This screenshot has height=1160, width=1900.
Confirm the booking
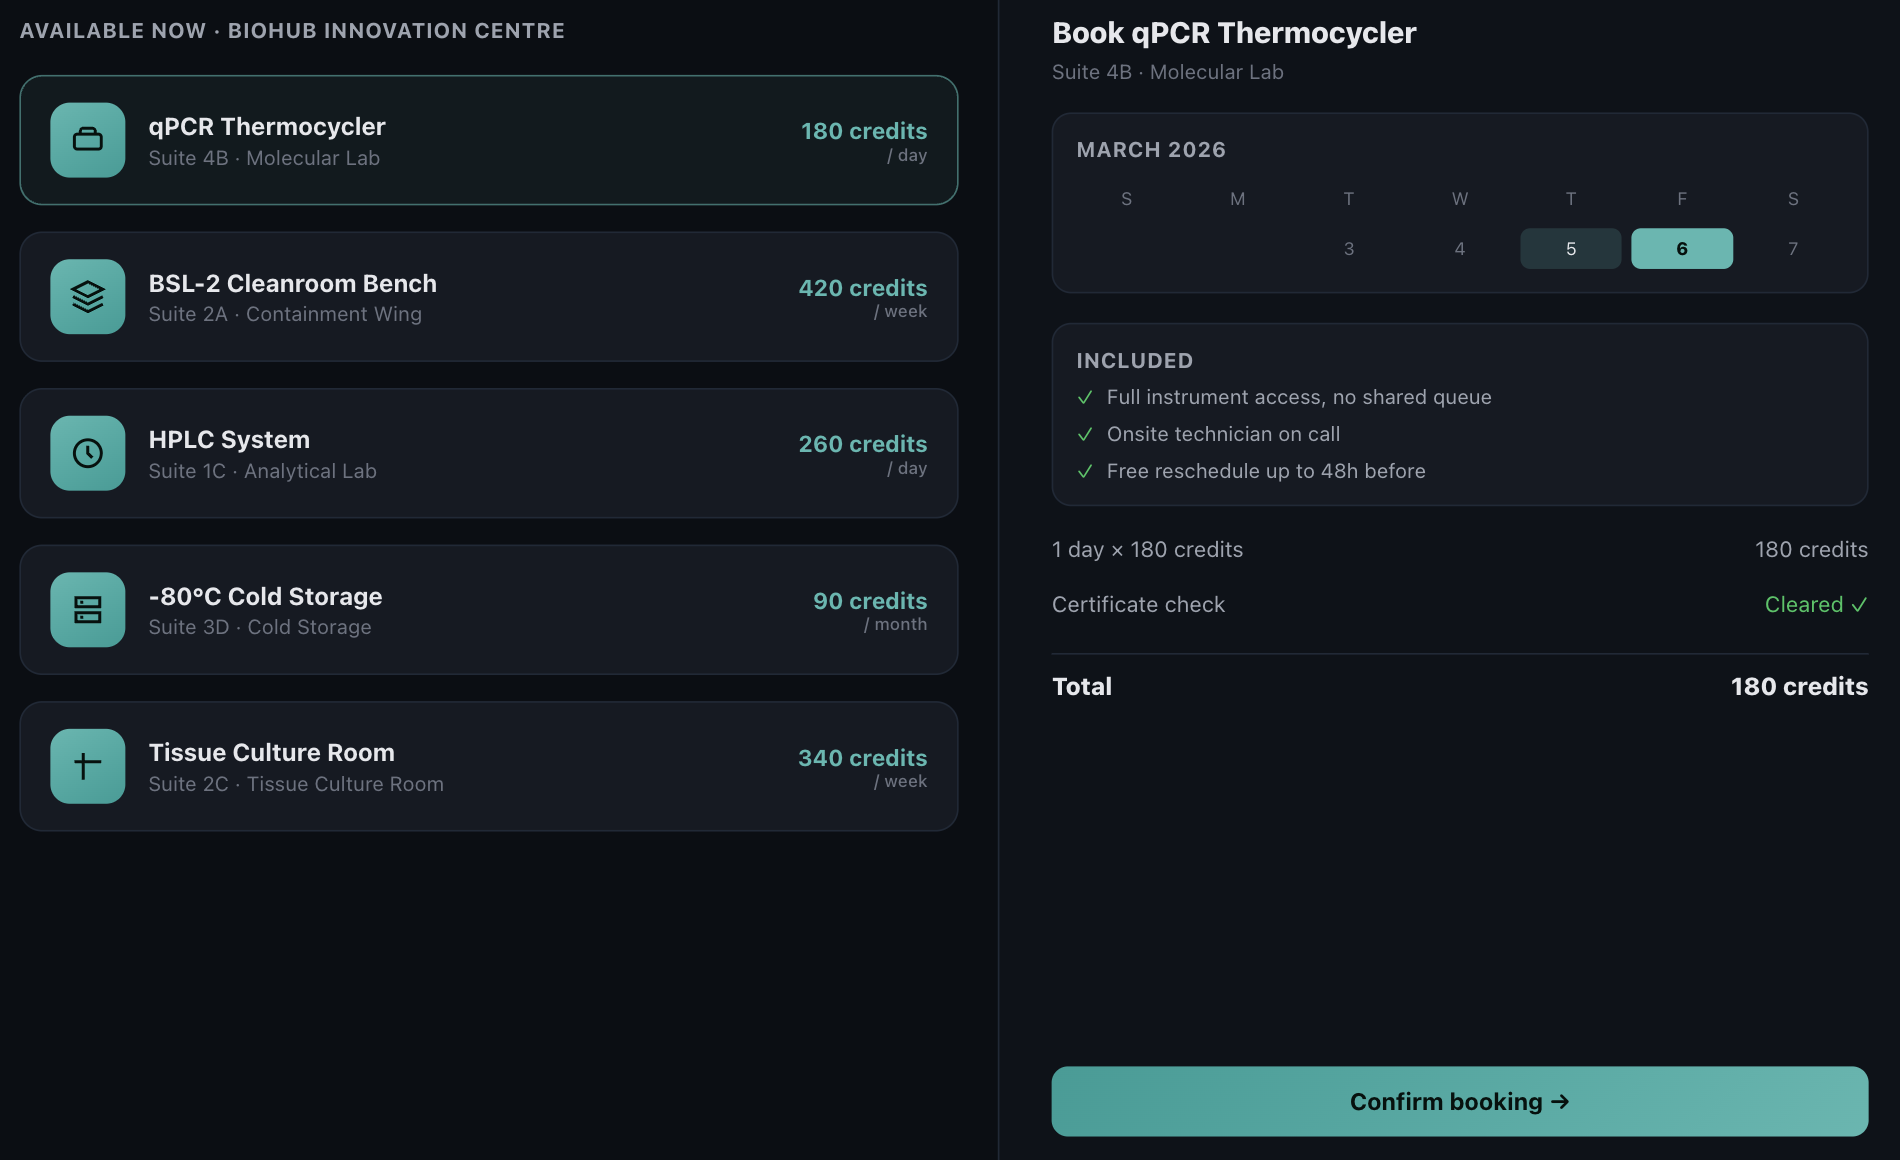click(x=1460, y=1101)
